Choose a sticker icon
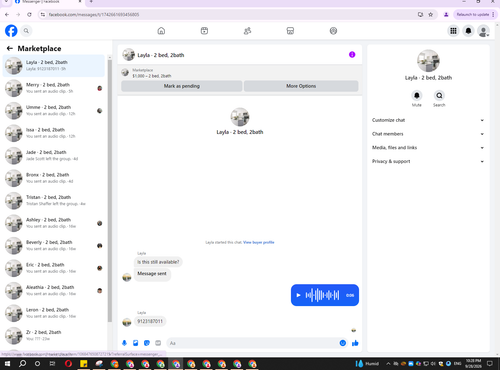The image size is (500, 370). tap(147, 343)
